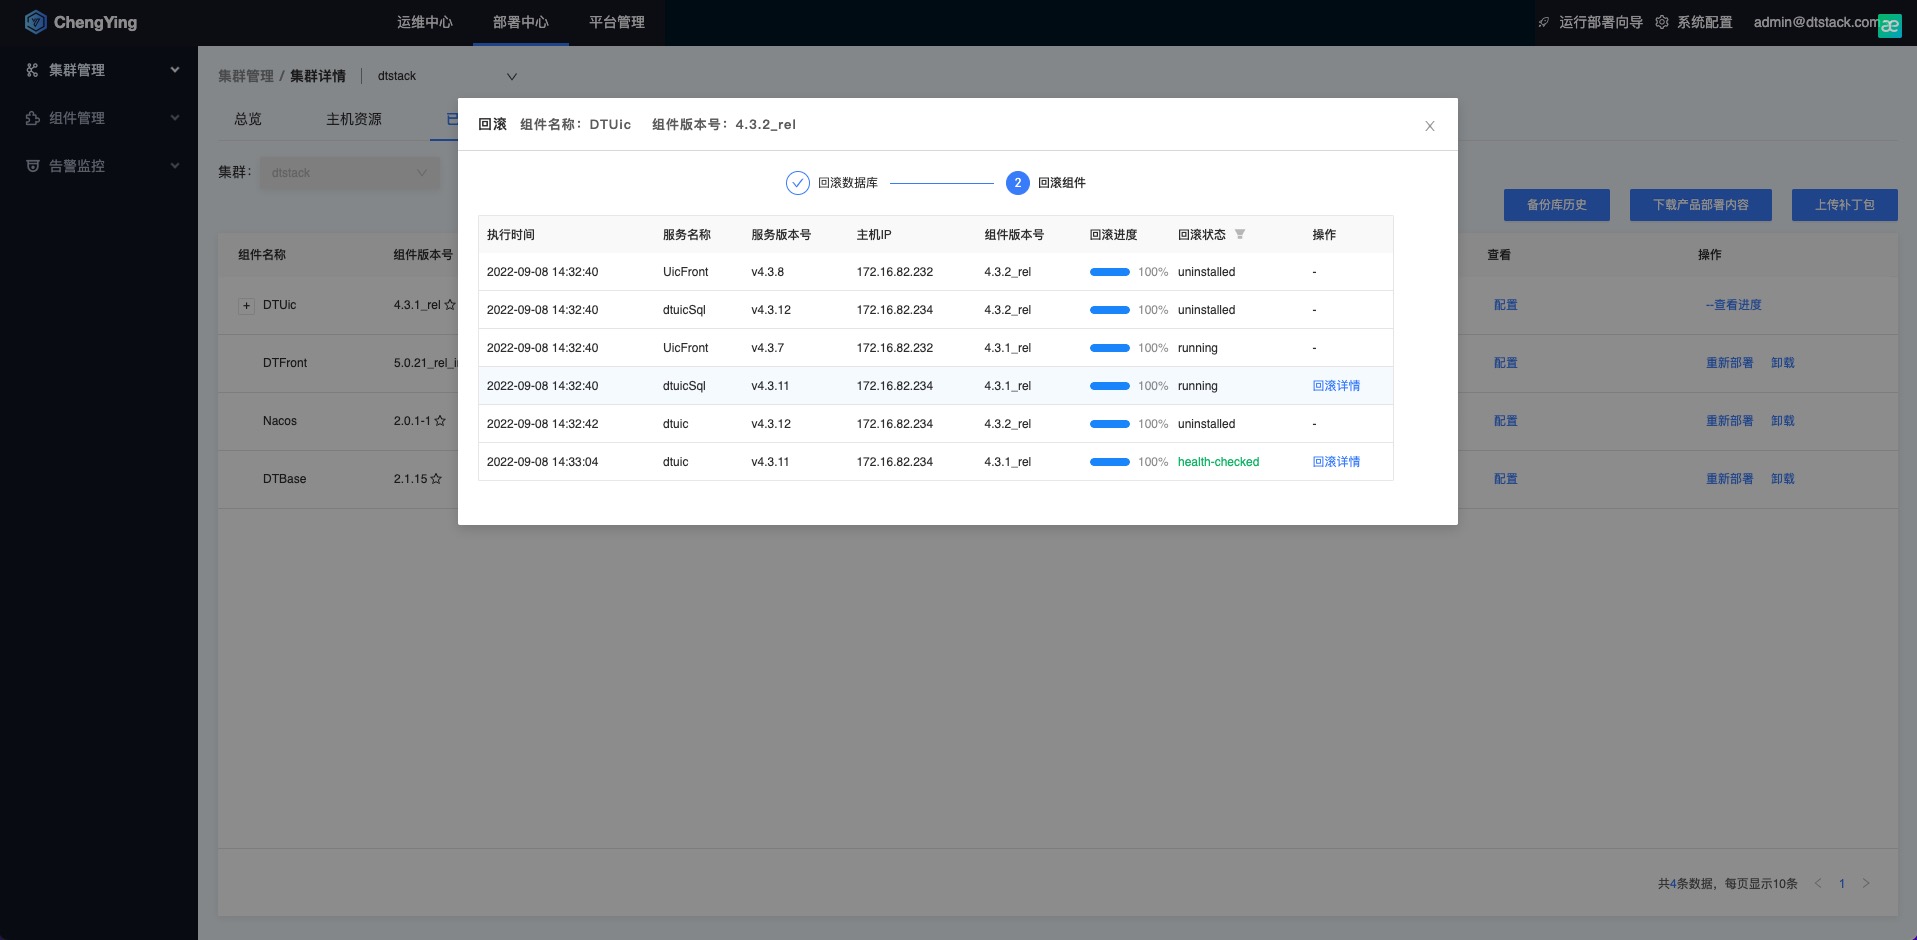Click 配置 link in DTFront row
1917x940 pixels.
coord(1506,363)
